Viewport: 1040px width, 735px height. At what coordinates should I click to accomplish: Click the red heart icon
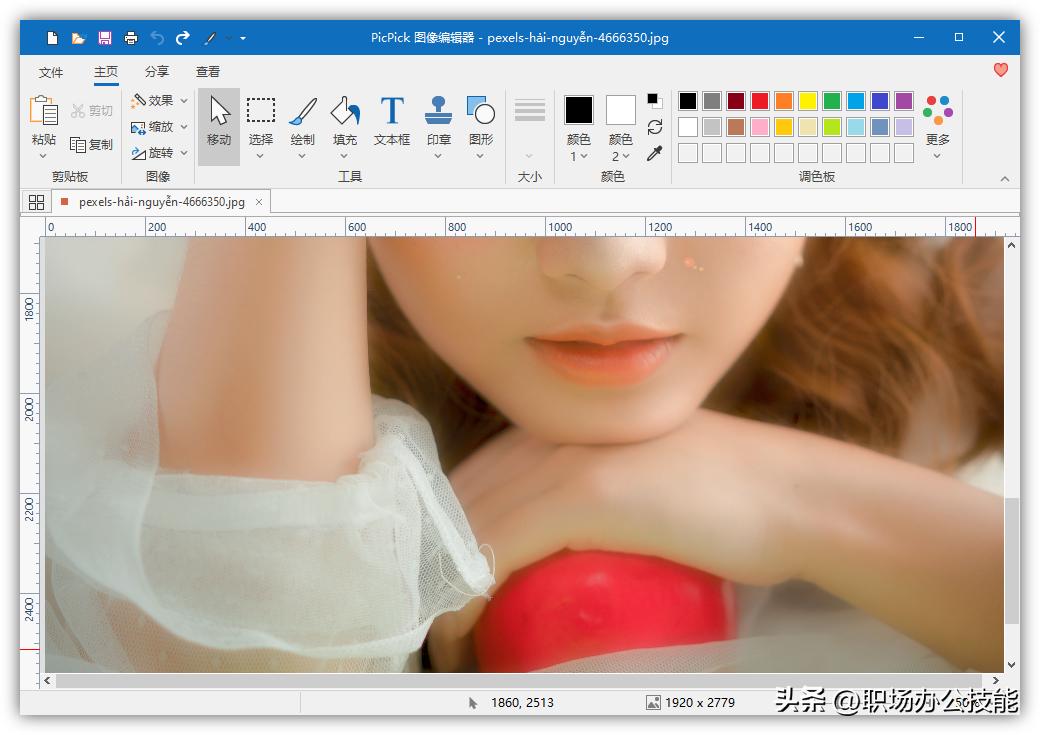[x=1000, y=70]
